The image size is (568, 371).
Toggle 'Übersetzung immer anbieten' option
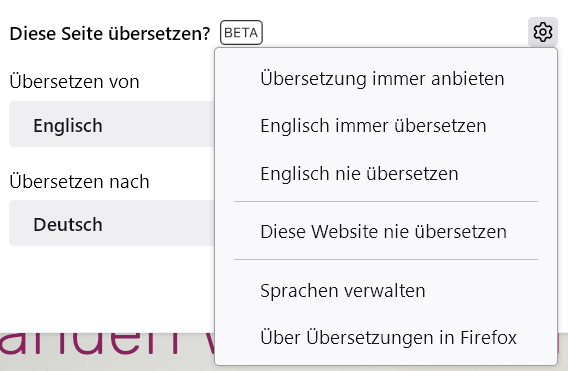pyautogui.click(x=386, y=79)
